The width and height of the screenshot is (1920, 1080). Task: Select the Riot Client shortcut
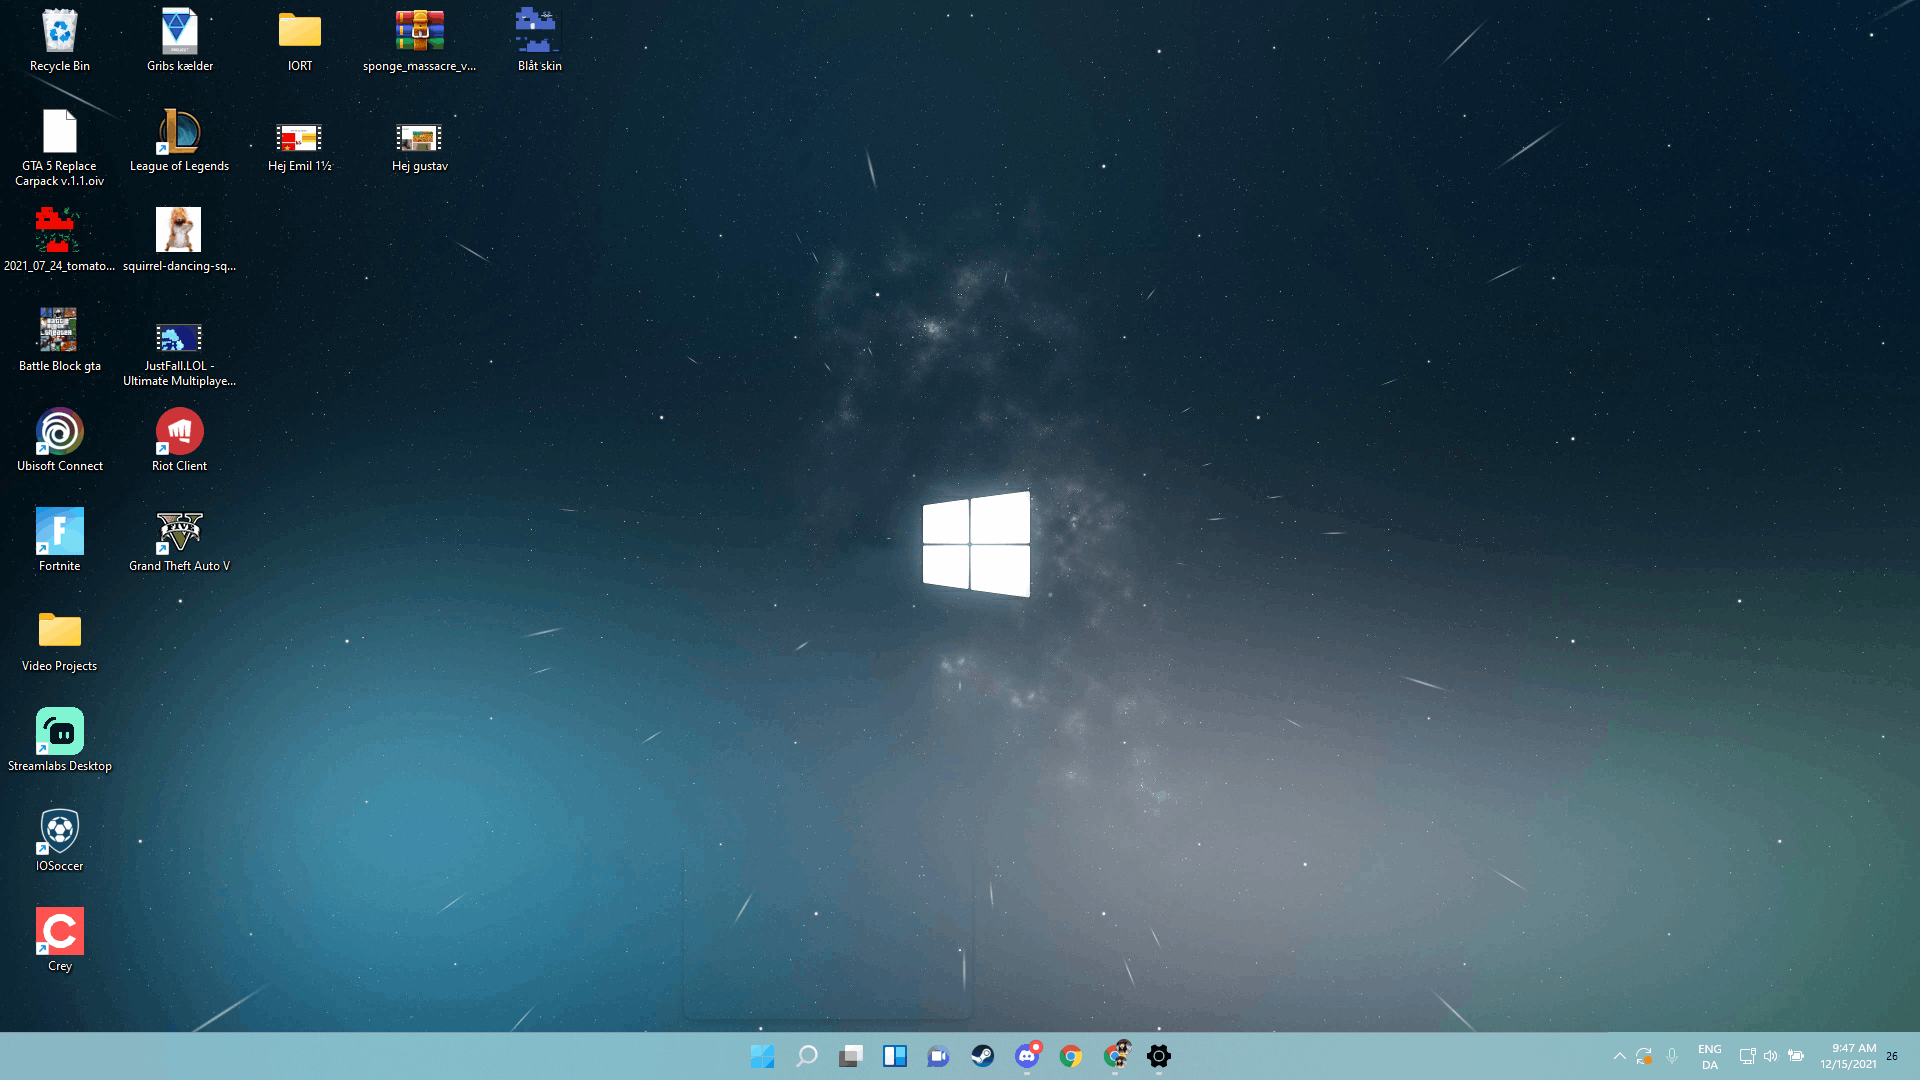[x=180, y=440]
